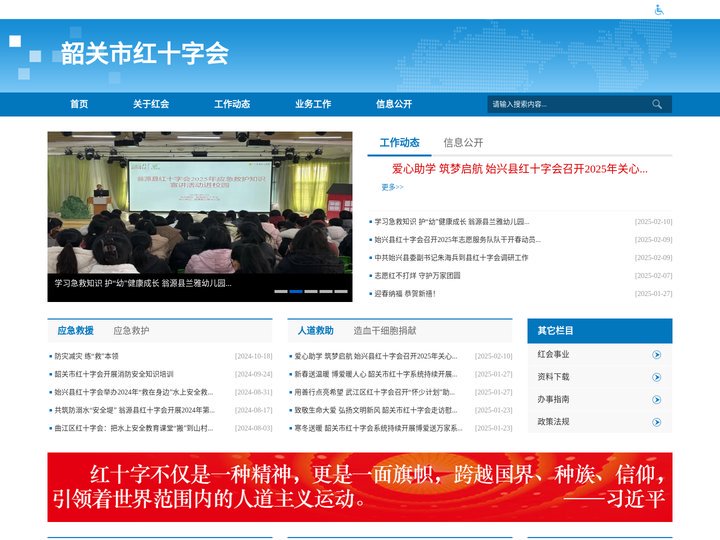The height and width of the screenshot is (540, 720).
Task: Open article 中共始兴县委副书记朱海兵
Action: 451,258
